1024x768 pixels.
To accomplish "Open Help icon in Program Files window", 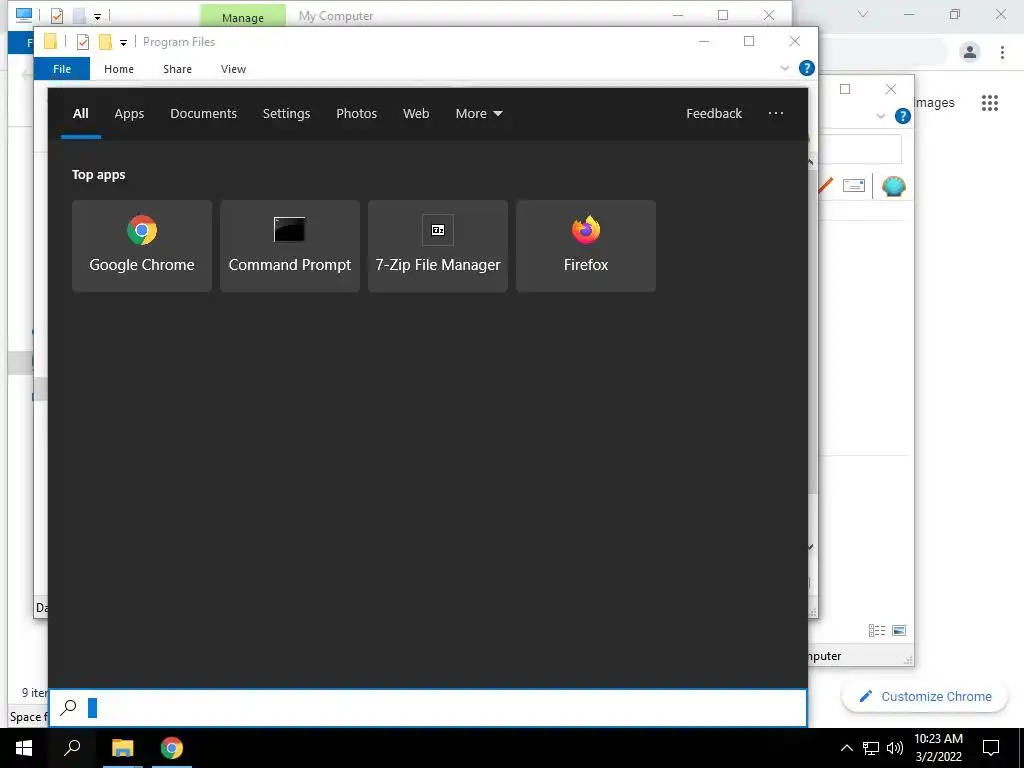I will (x=807, y=68).
